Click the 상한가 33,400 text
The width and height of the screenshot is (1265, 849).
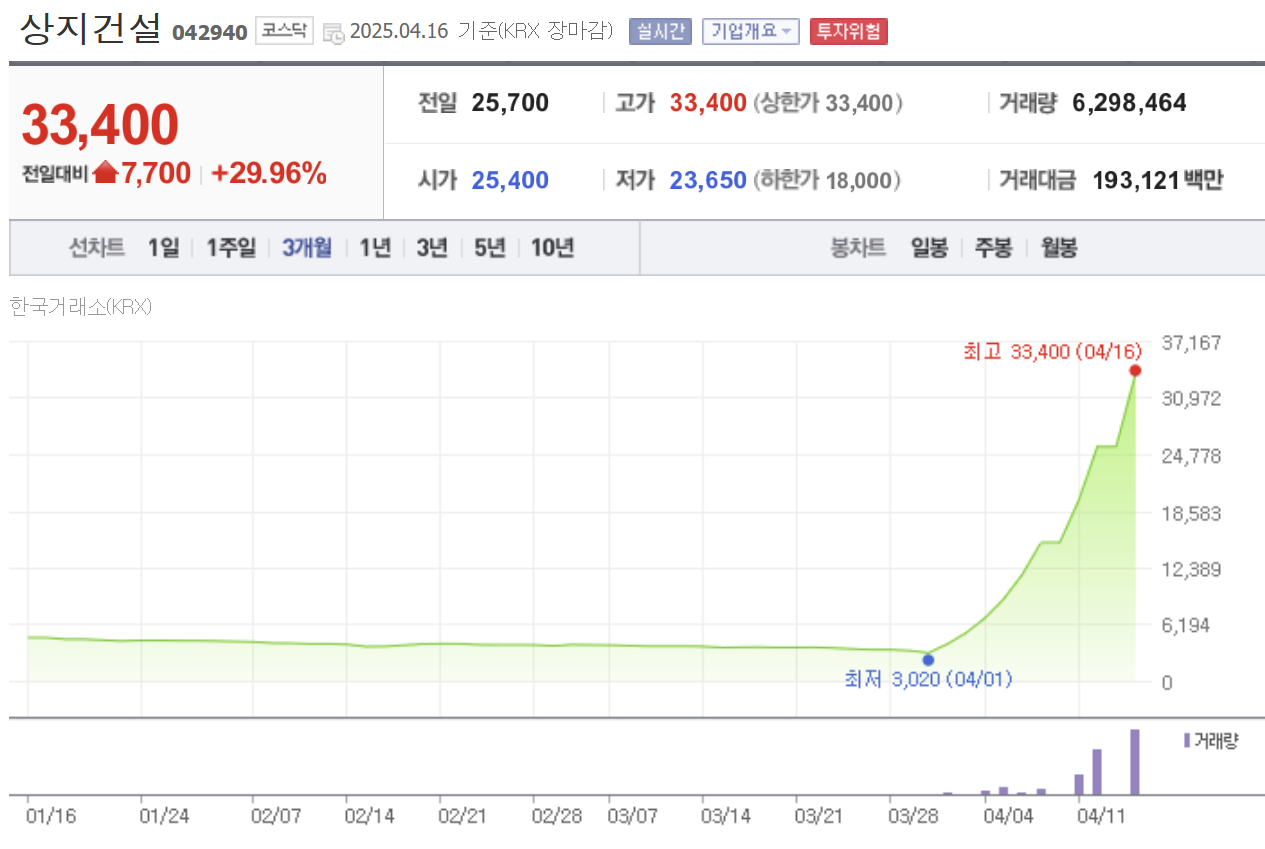click(x=828, y=102)
